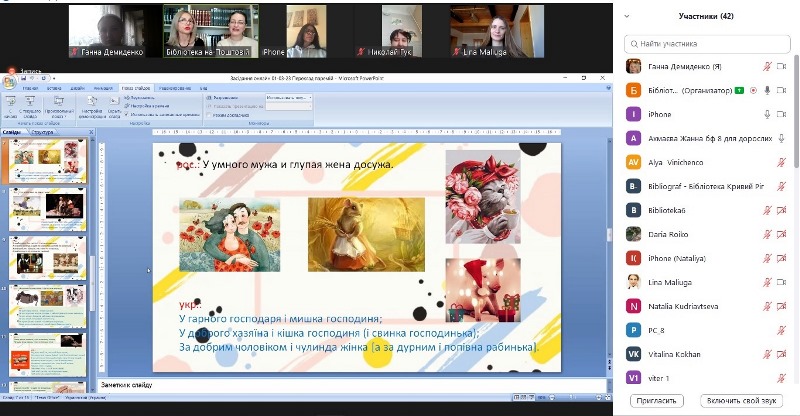Click the 'Включить свой звук' unmute button
This screenshot has width=800, height=416.
coord(743,400)
